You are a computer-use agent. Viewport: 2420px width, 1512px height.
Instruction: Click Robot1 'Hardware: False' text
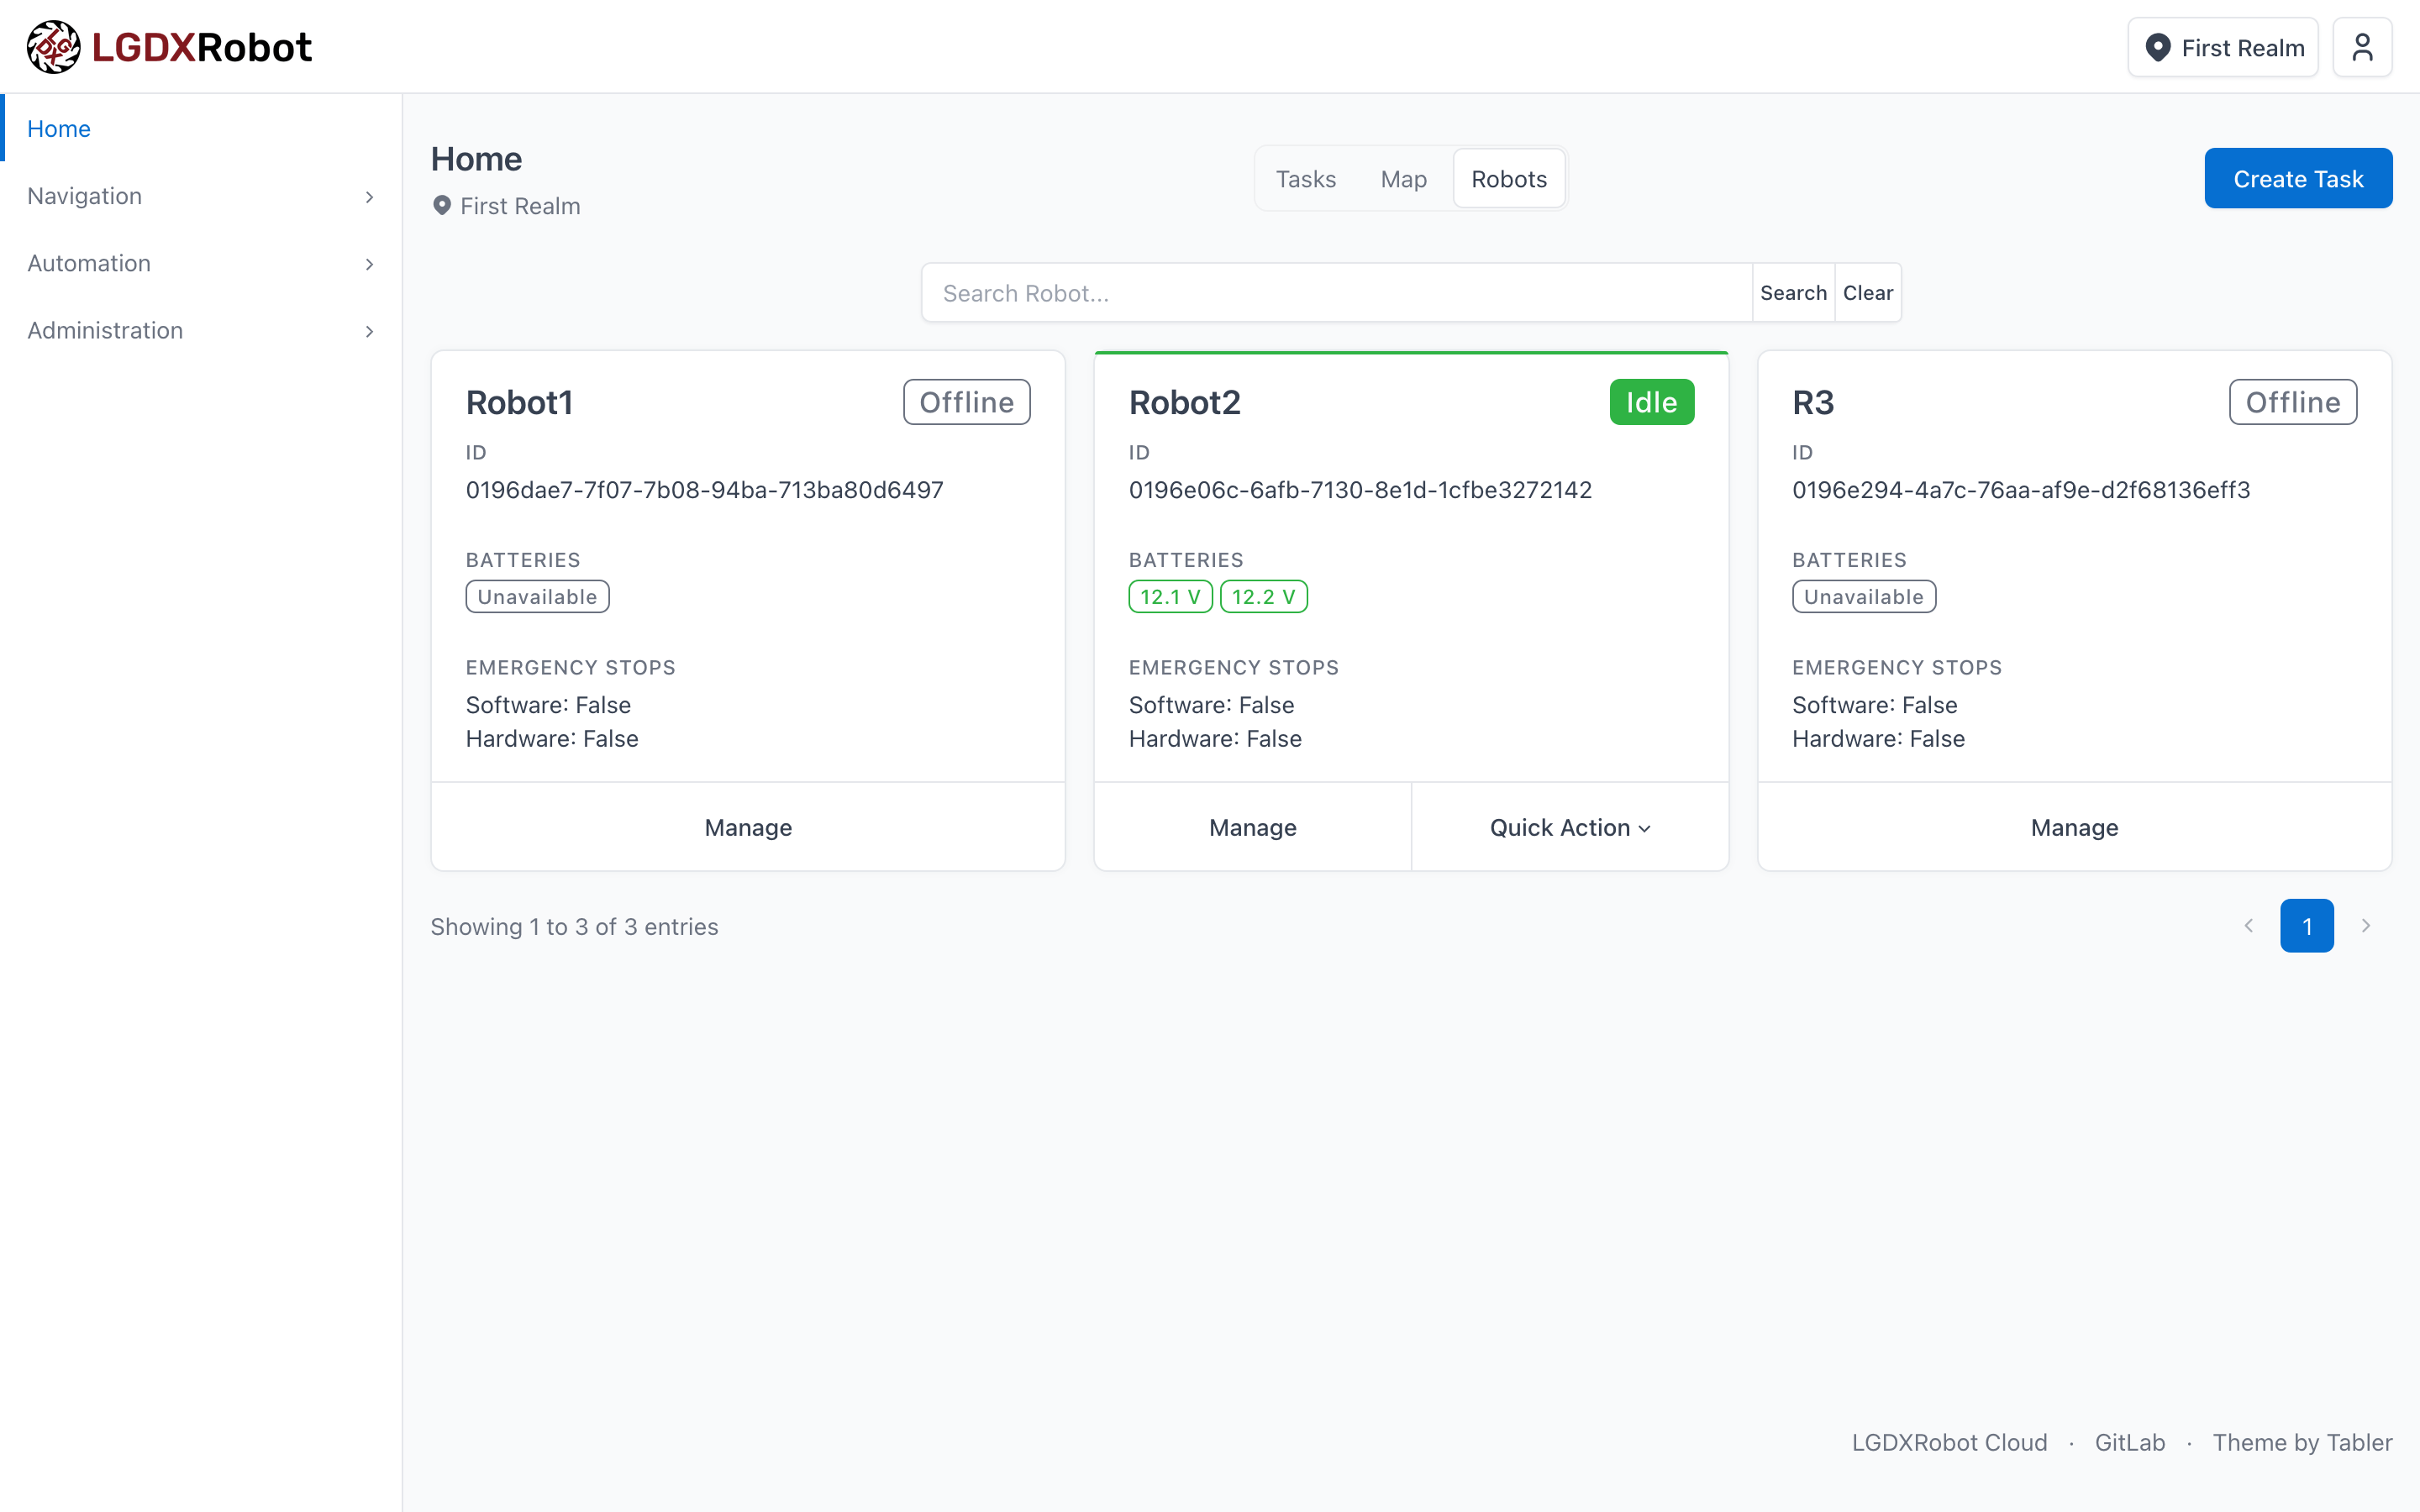tap(552, 739)
